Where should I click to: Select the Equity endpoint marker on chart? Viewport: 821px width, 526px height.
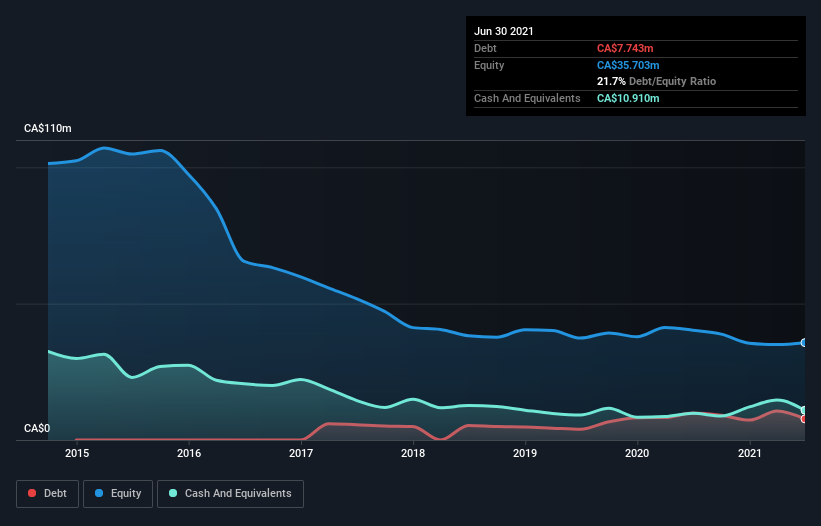[x=804, y=343]
